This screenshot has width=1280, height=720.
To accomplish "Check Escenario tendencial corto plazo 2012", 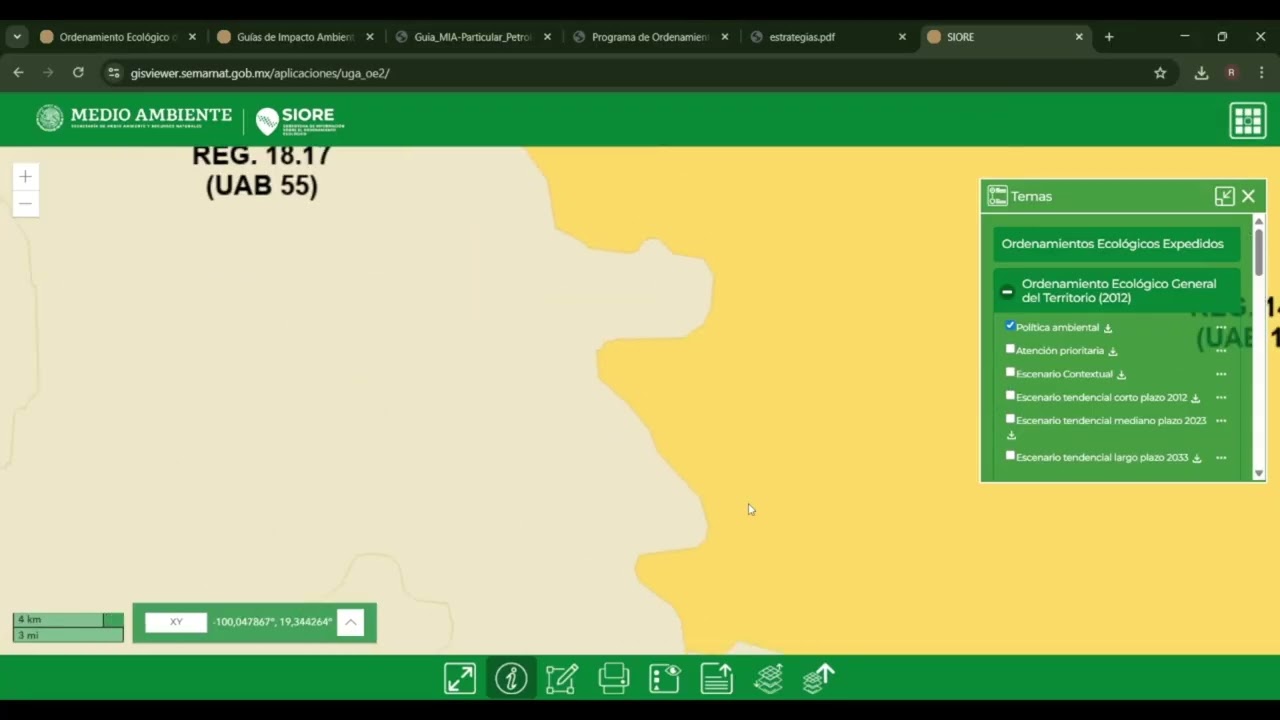I will (x=1010, y=396).
